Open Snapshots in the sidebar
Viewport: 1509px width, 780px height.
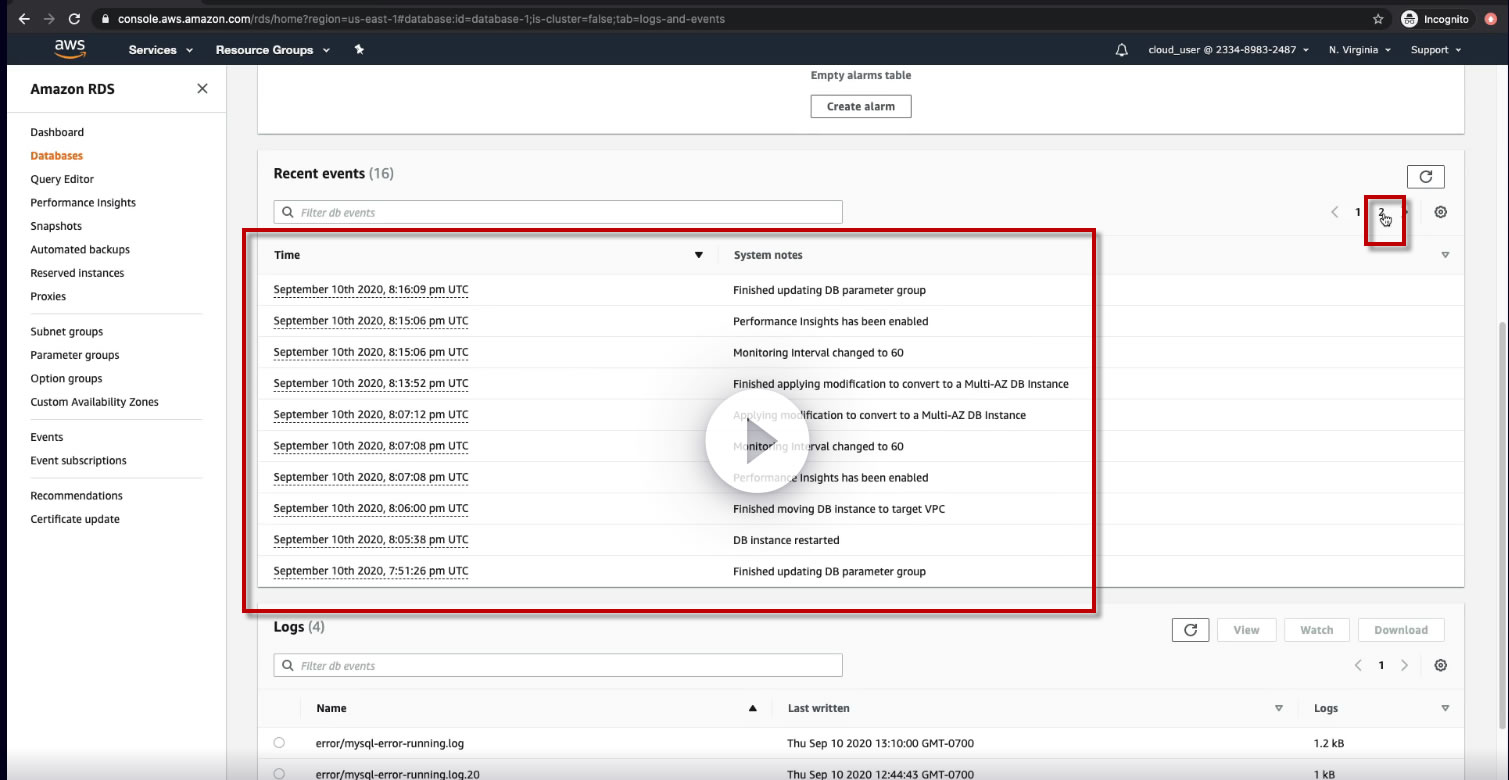[56, 226]
